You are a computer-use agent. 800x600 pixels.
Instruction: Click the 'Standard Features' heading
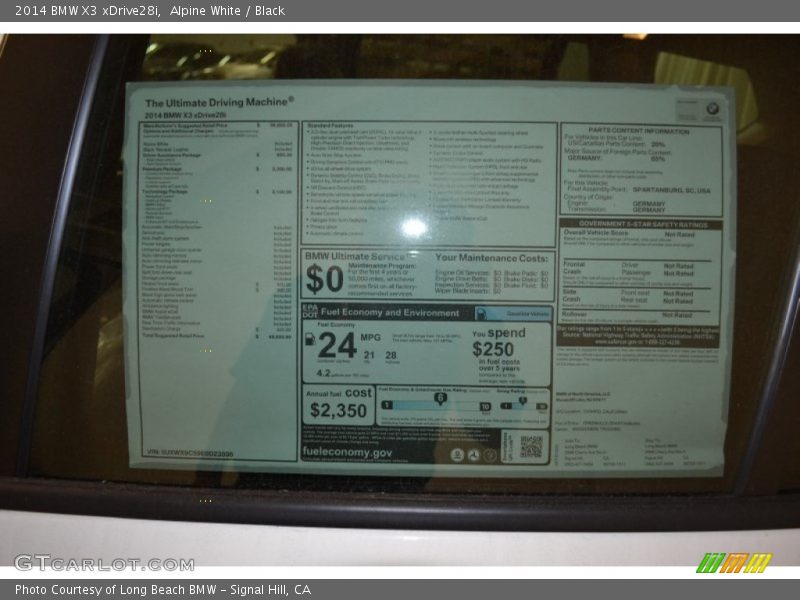point(331,125)
